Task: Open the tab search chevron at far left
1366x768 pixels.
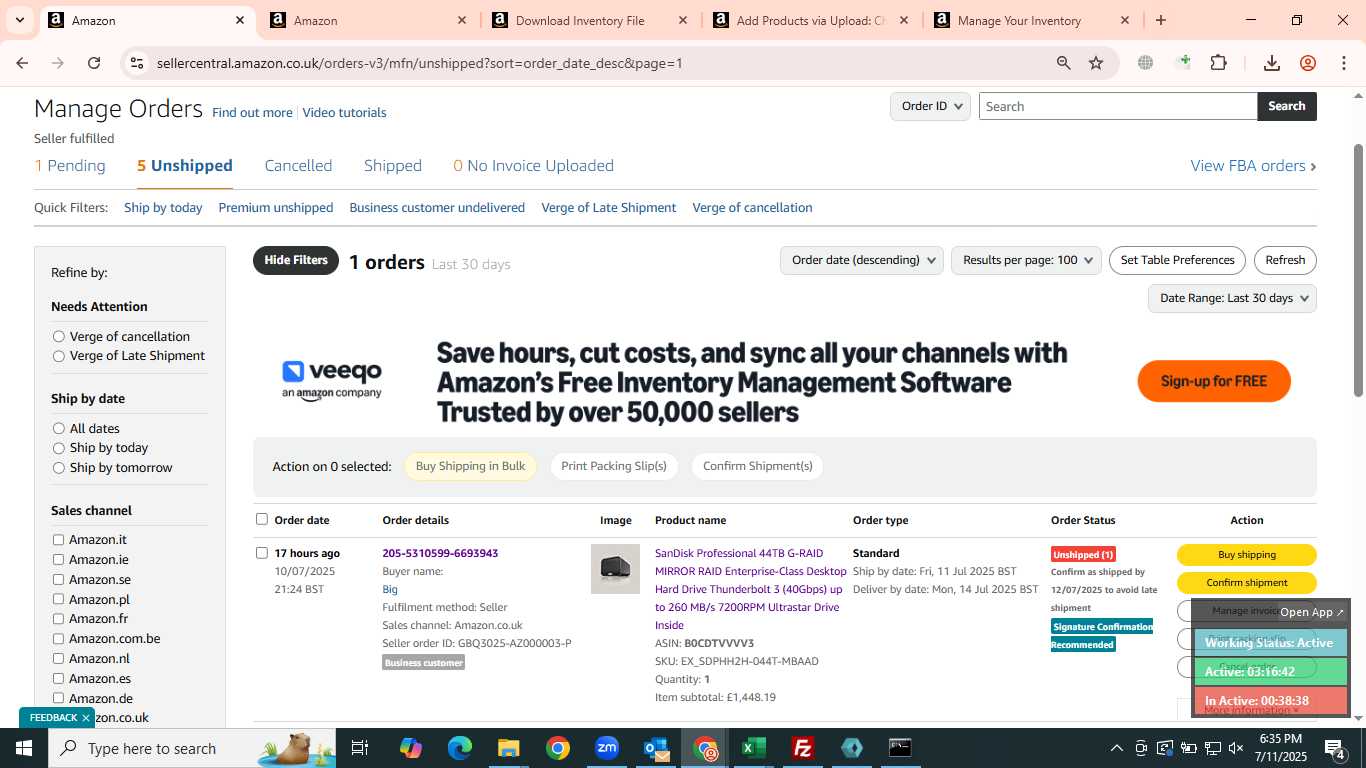Action: click(x=19, y=20)
